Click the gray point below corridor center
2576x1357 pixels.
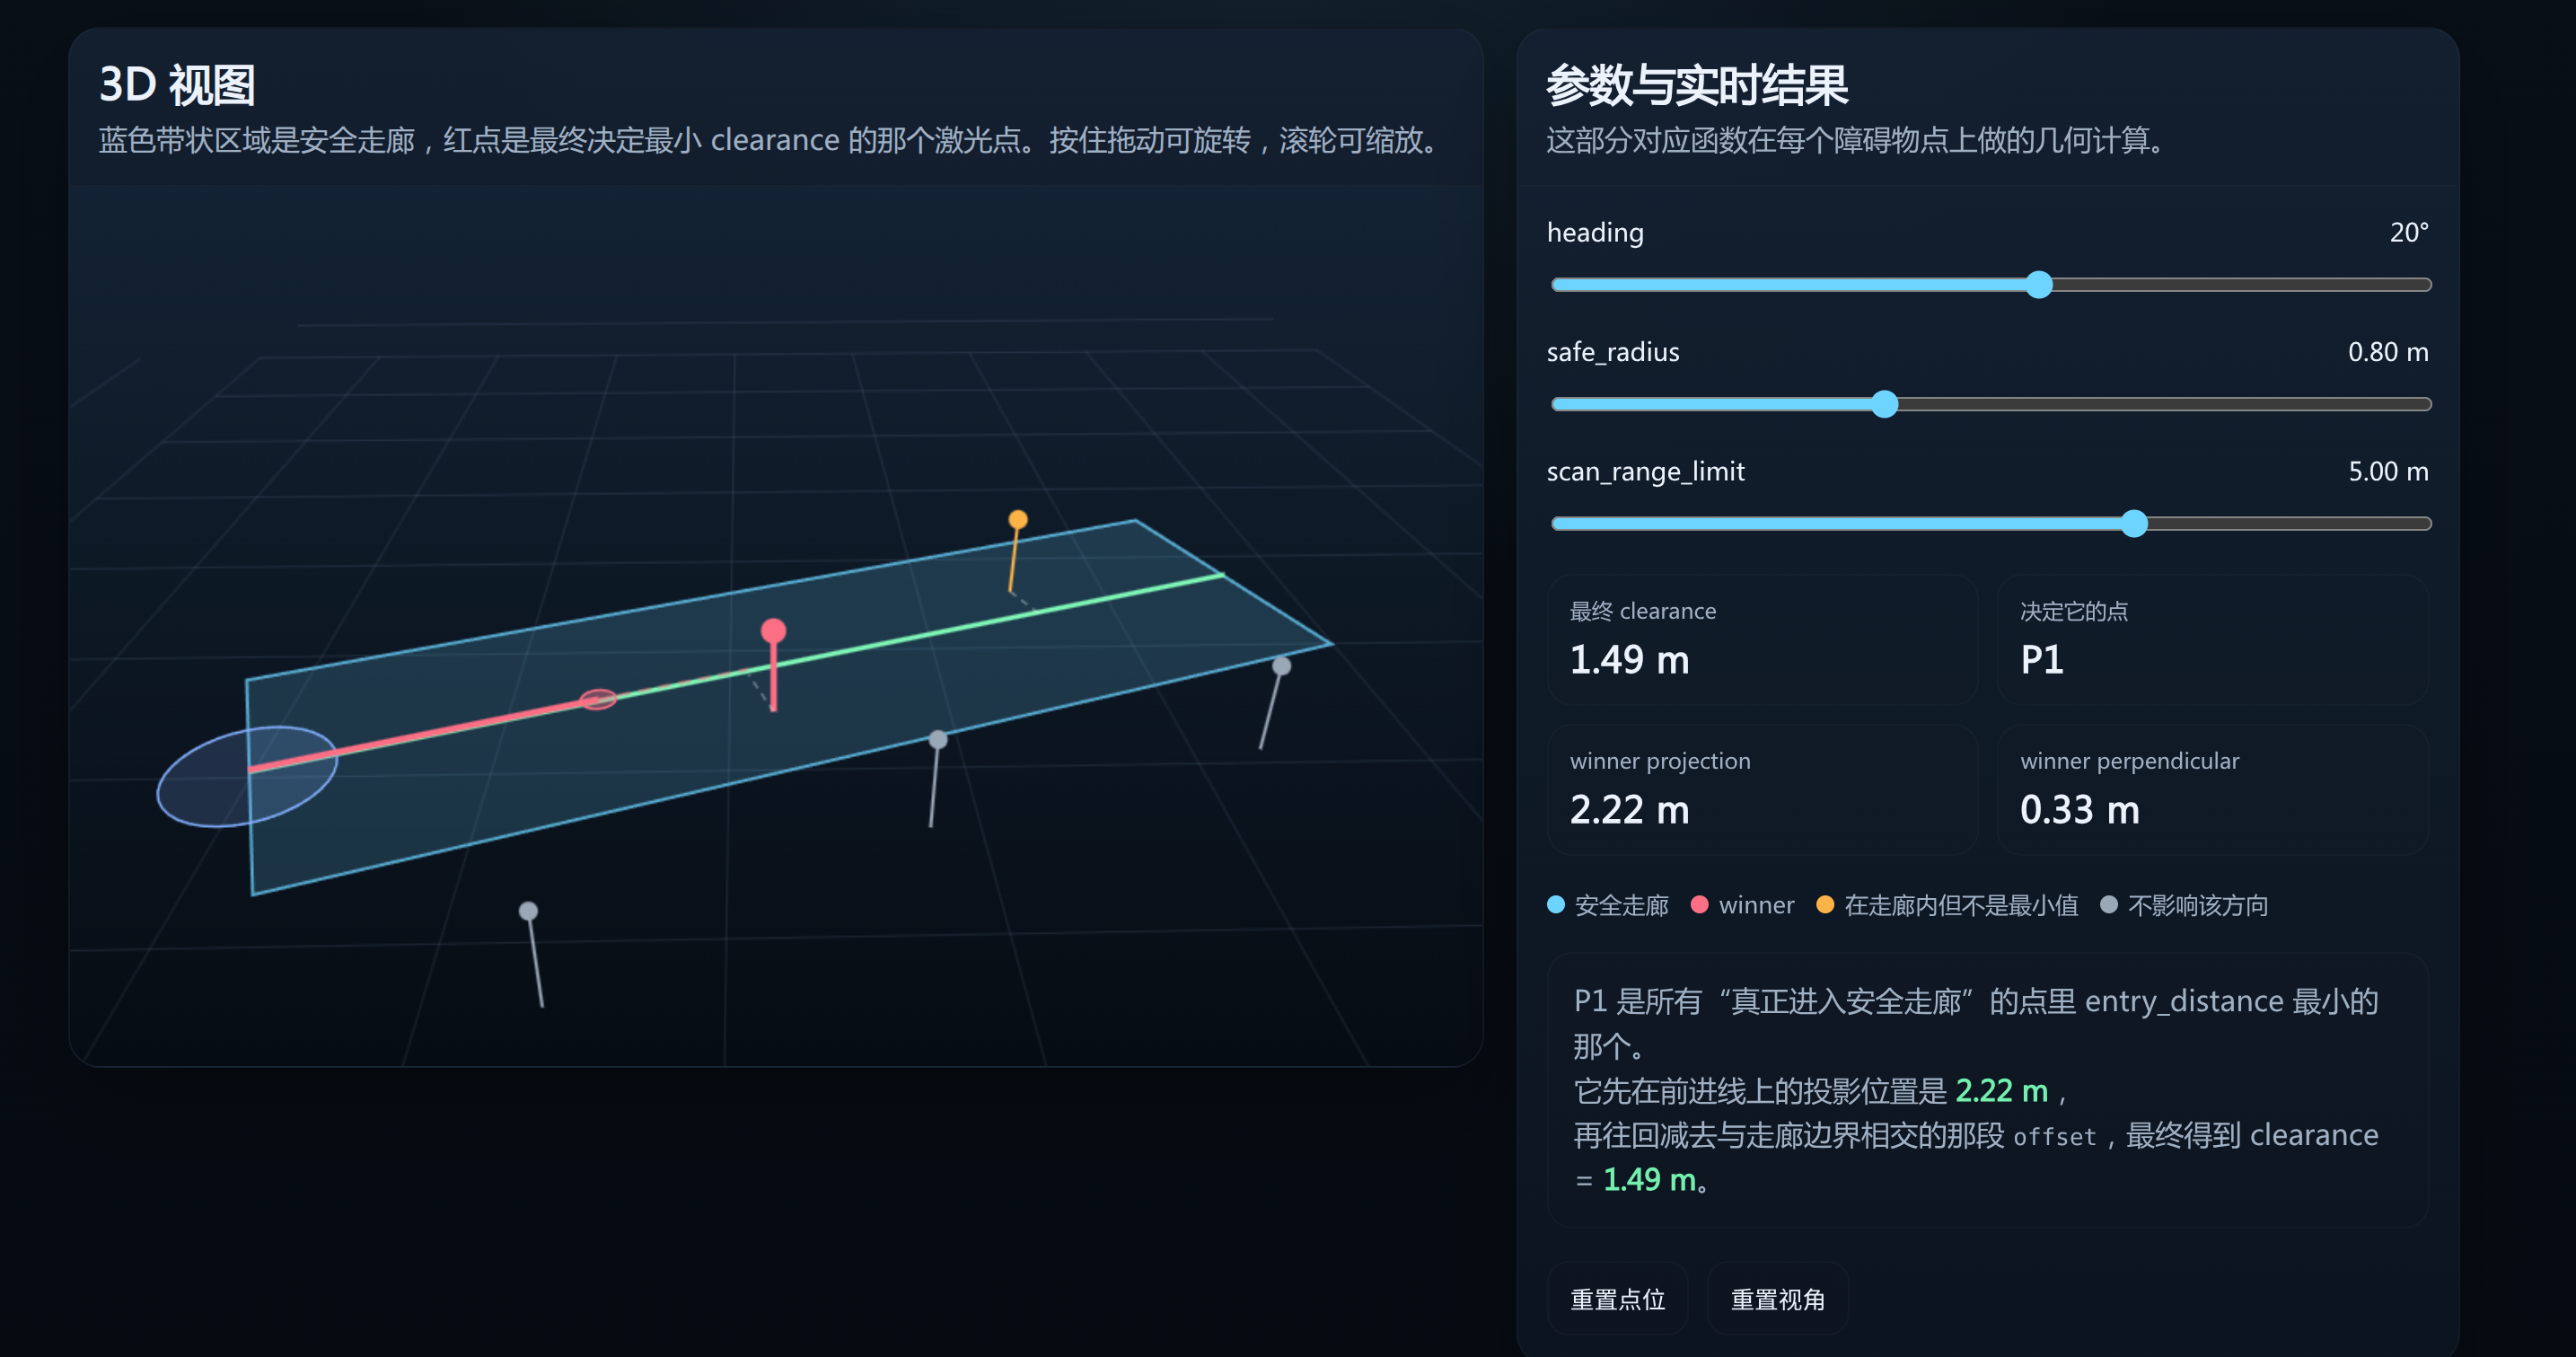point(938,740)
